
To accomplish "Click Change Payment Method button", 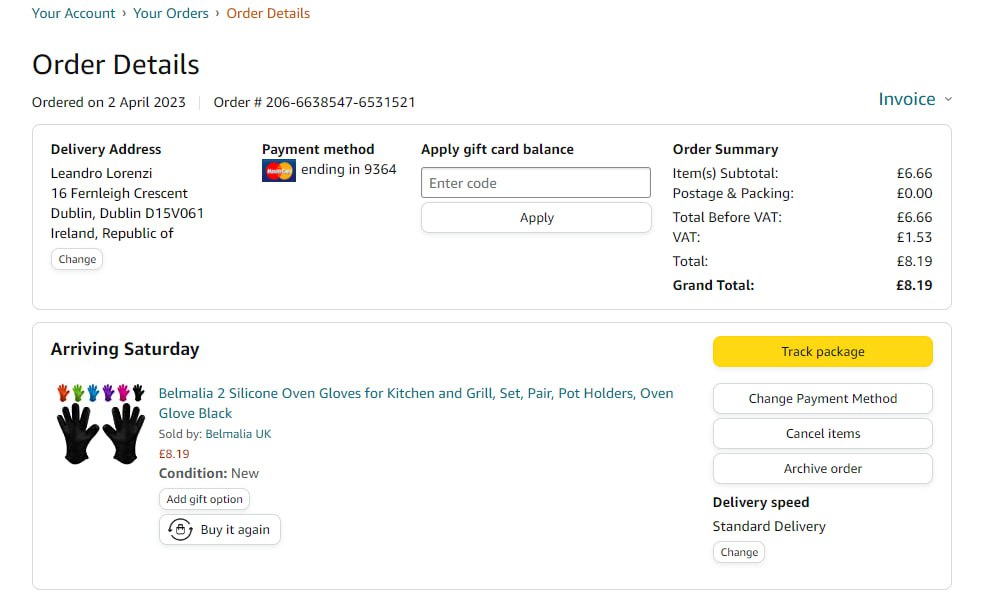I will 822,398.
